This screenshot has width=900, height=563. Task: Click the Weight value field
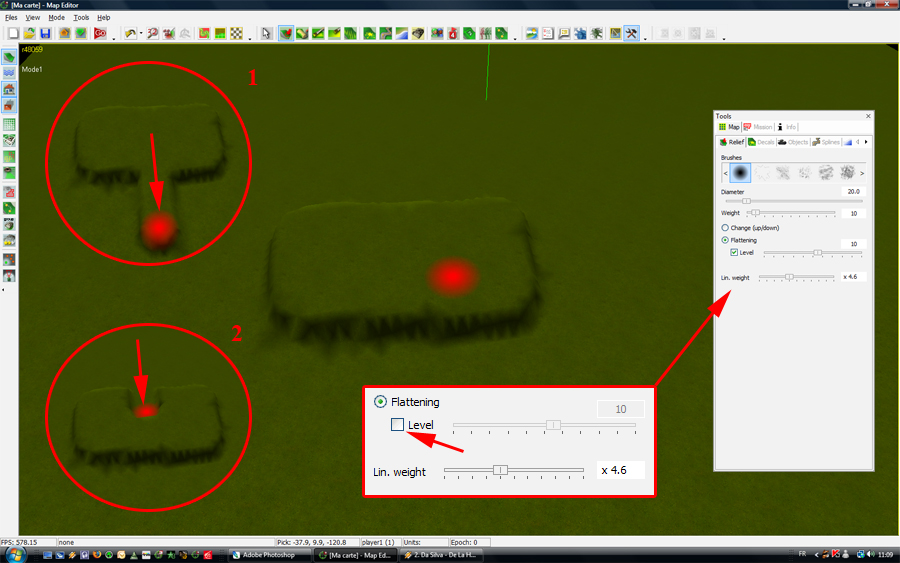click(854, 213)
